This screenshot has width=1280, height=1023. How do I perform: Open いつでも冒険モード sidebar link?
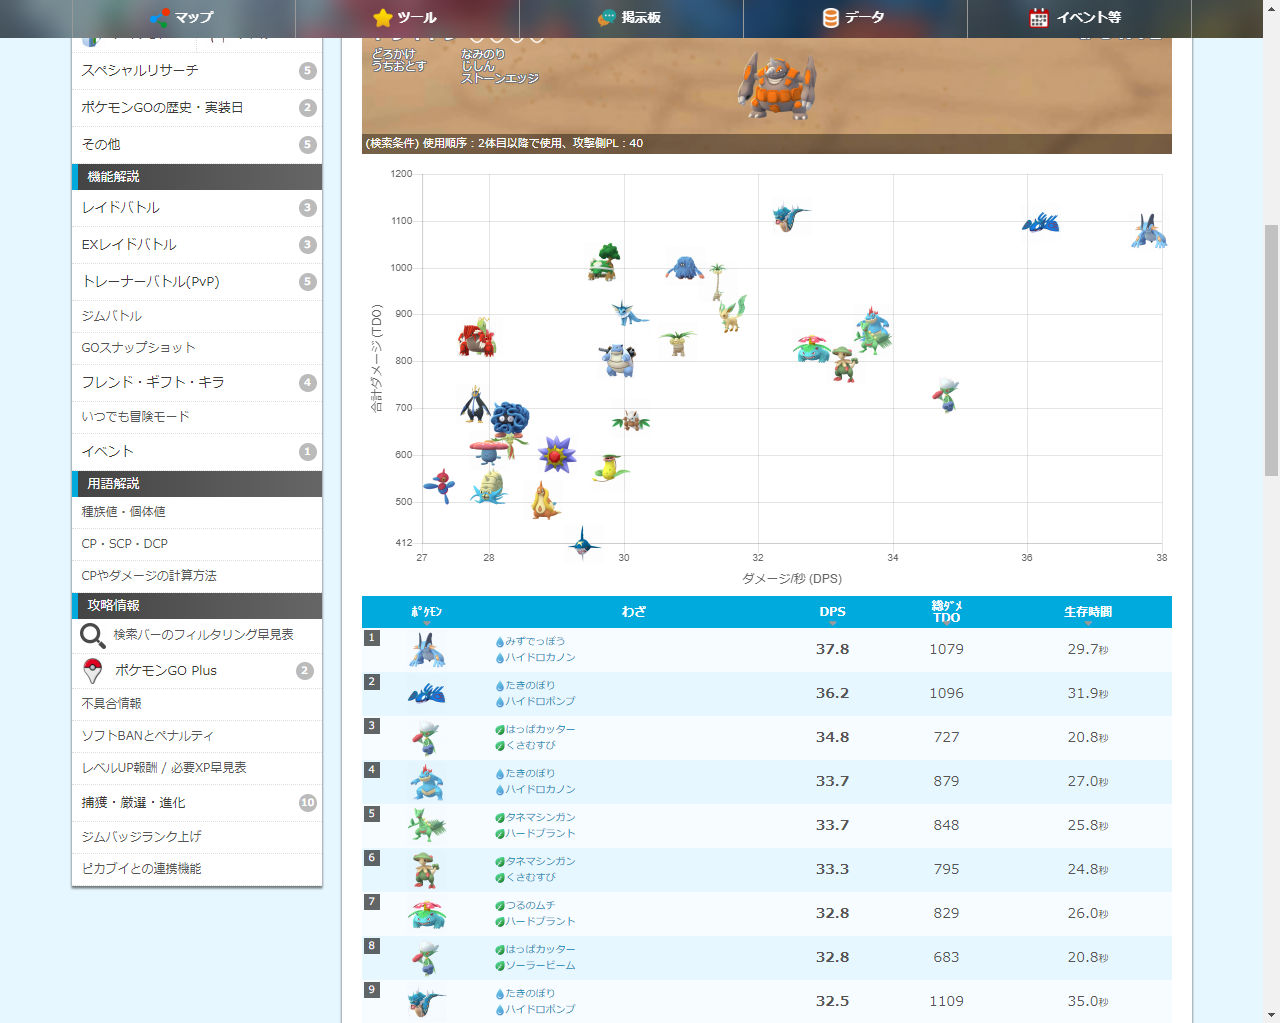click(197, 417)
